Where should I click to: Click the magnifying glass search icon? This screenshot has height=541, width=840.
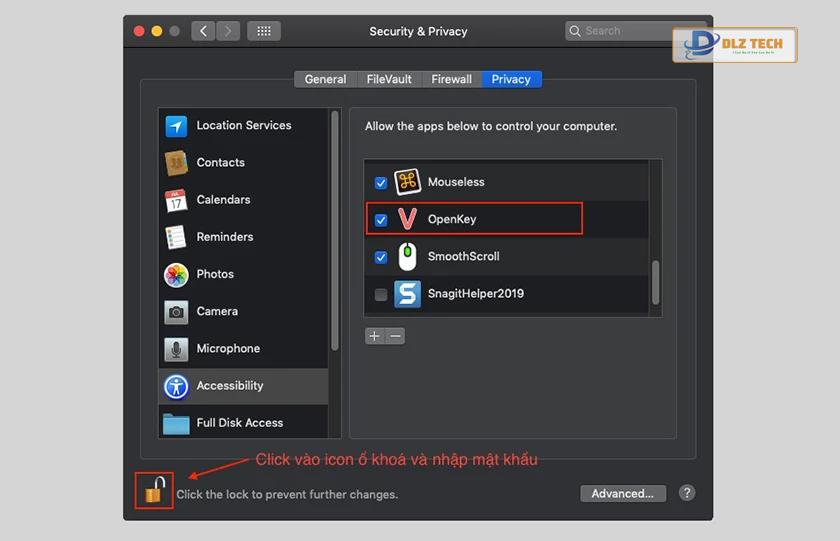pos(574,31)
